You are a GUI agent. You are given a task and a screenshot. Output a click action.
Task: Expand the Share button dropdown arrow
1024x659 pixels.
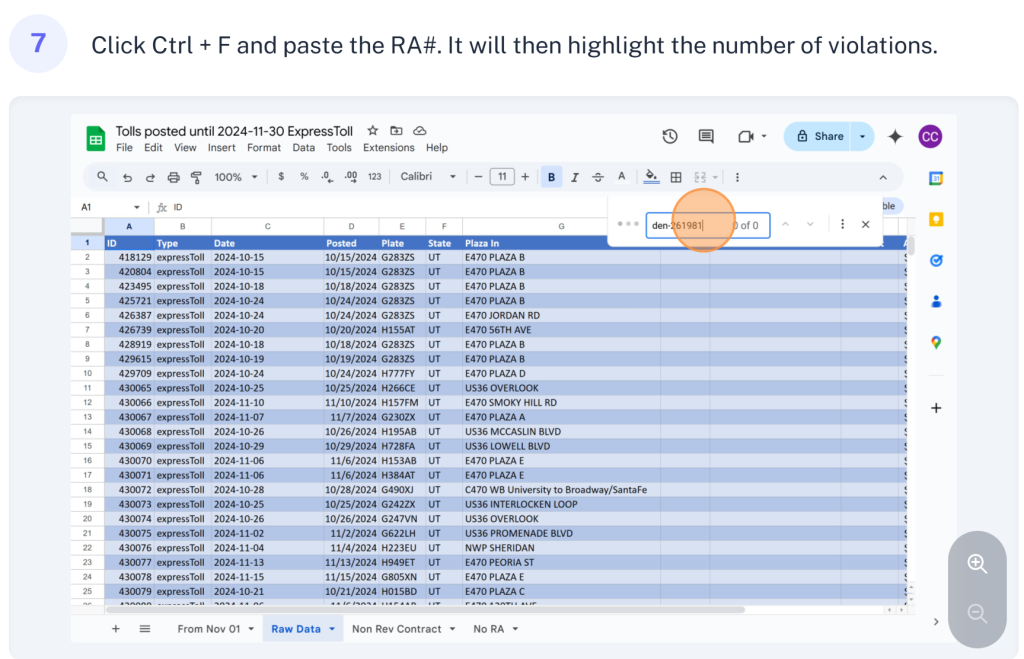864,137
